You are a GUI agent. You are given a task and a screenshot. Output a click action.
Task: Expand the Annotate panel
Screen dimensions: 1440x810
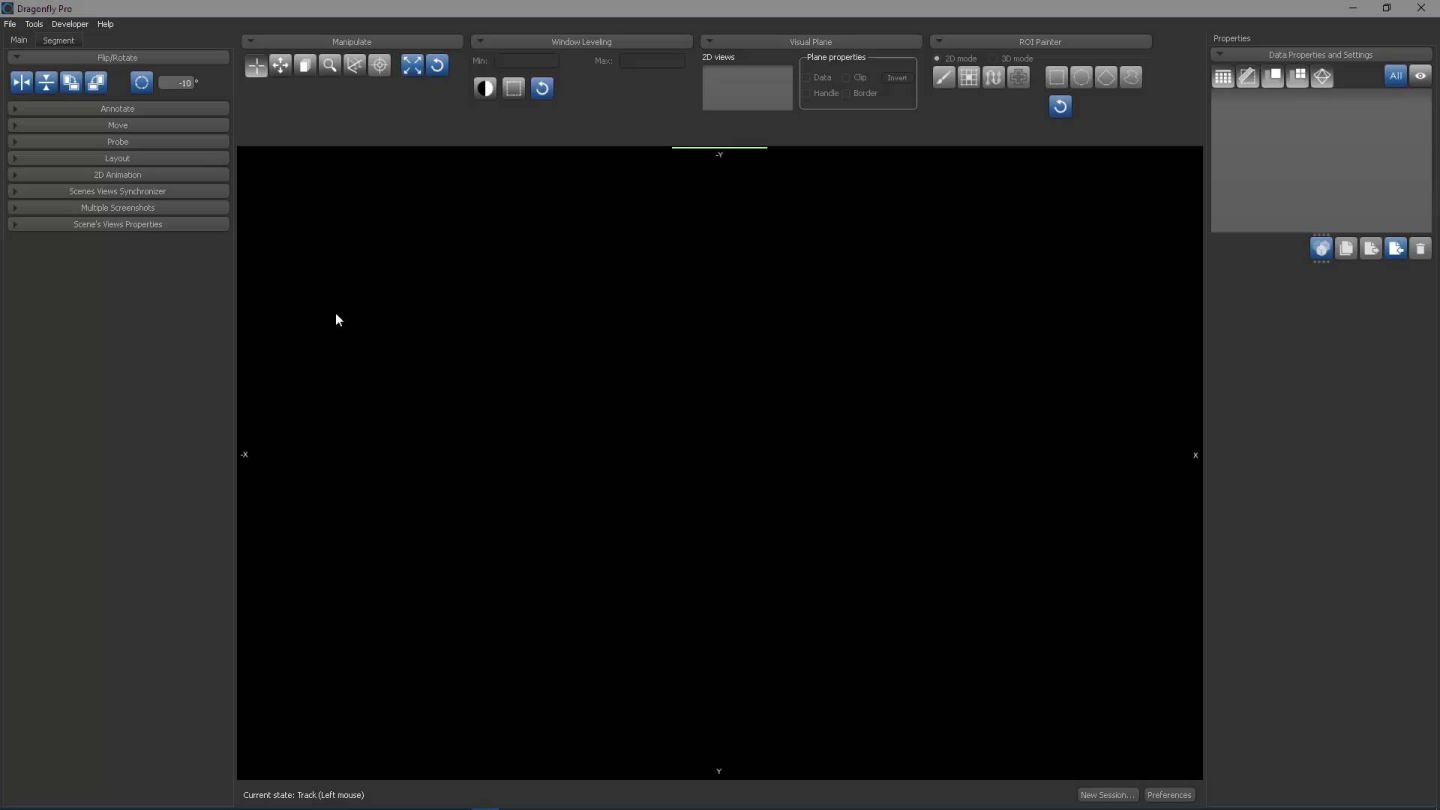118,109
